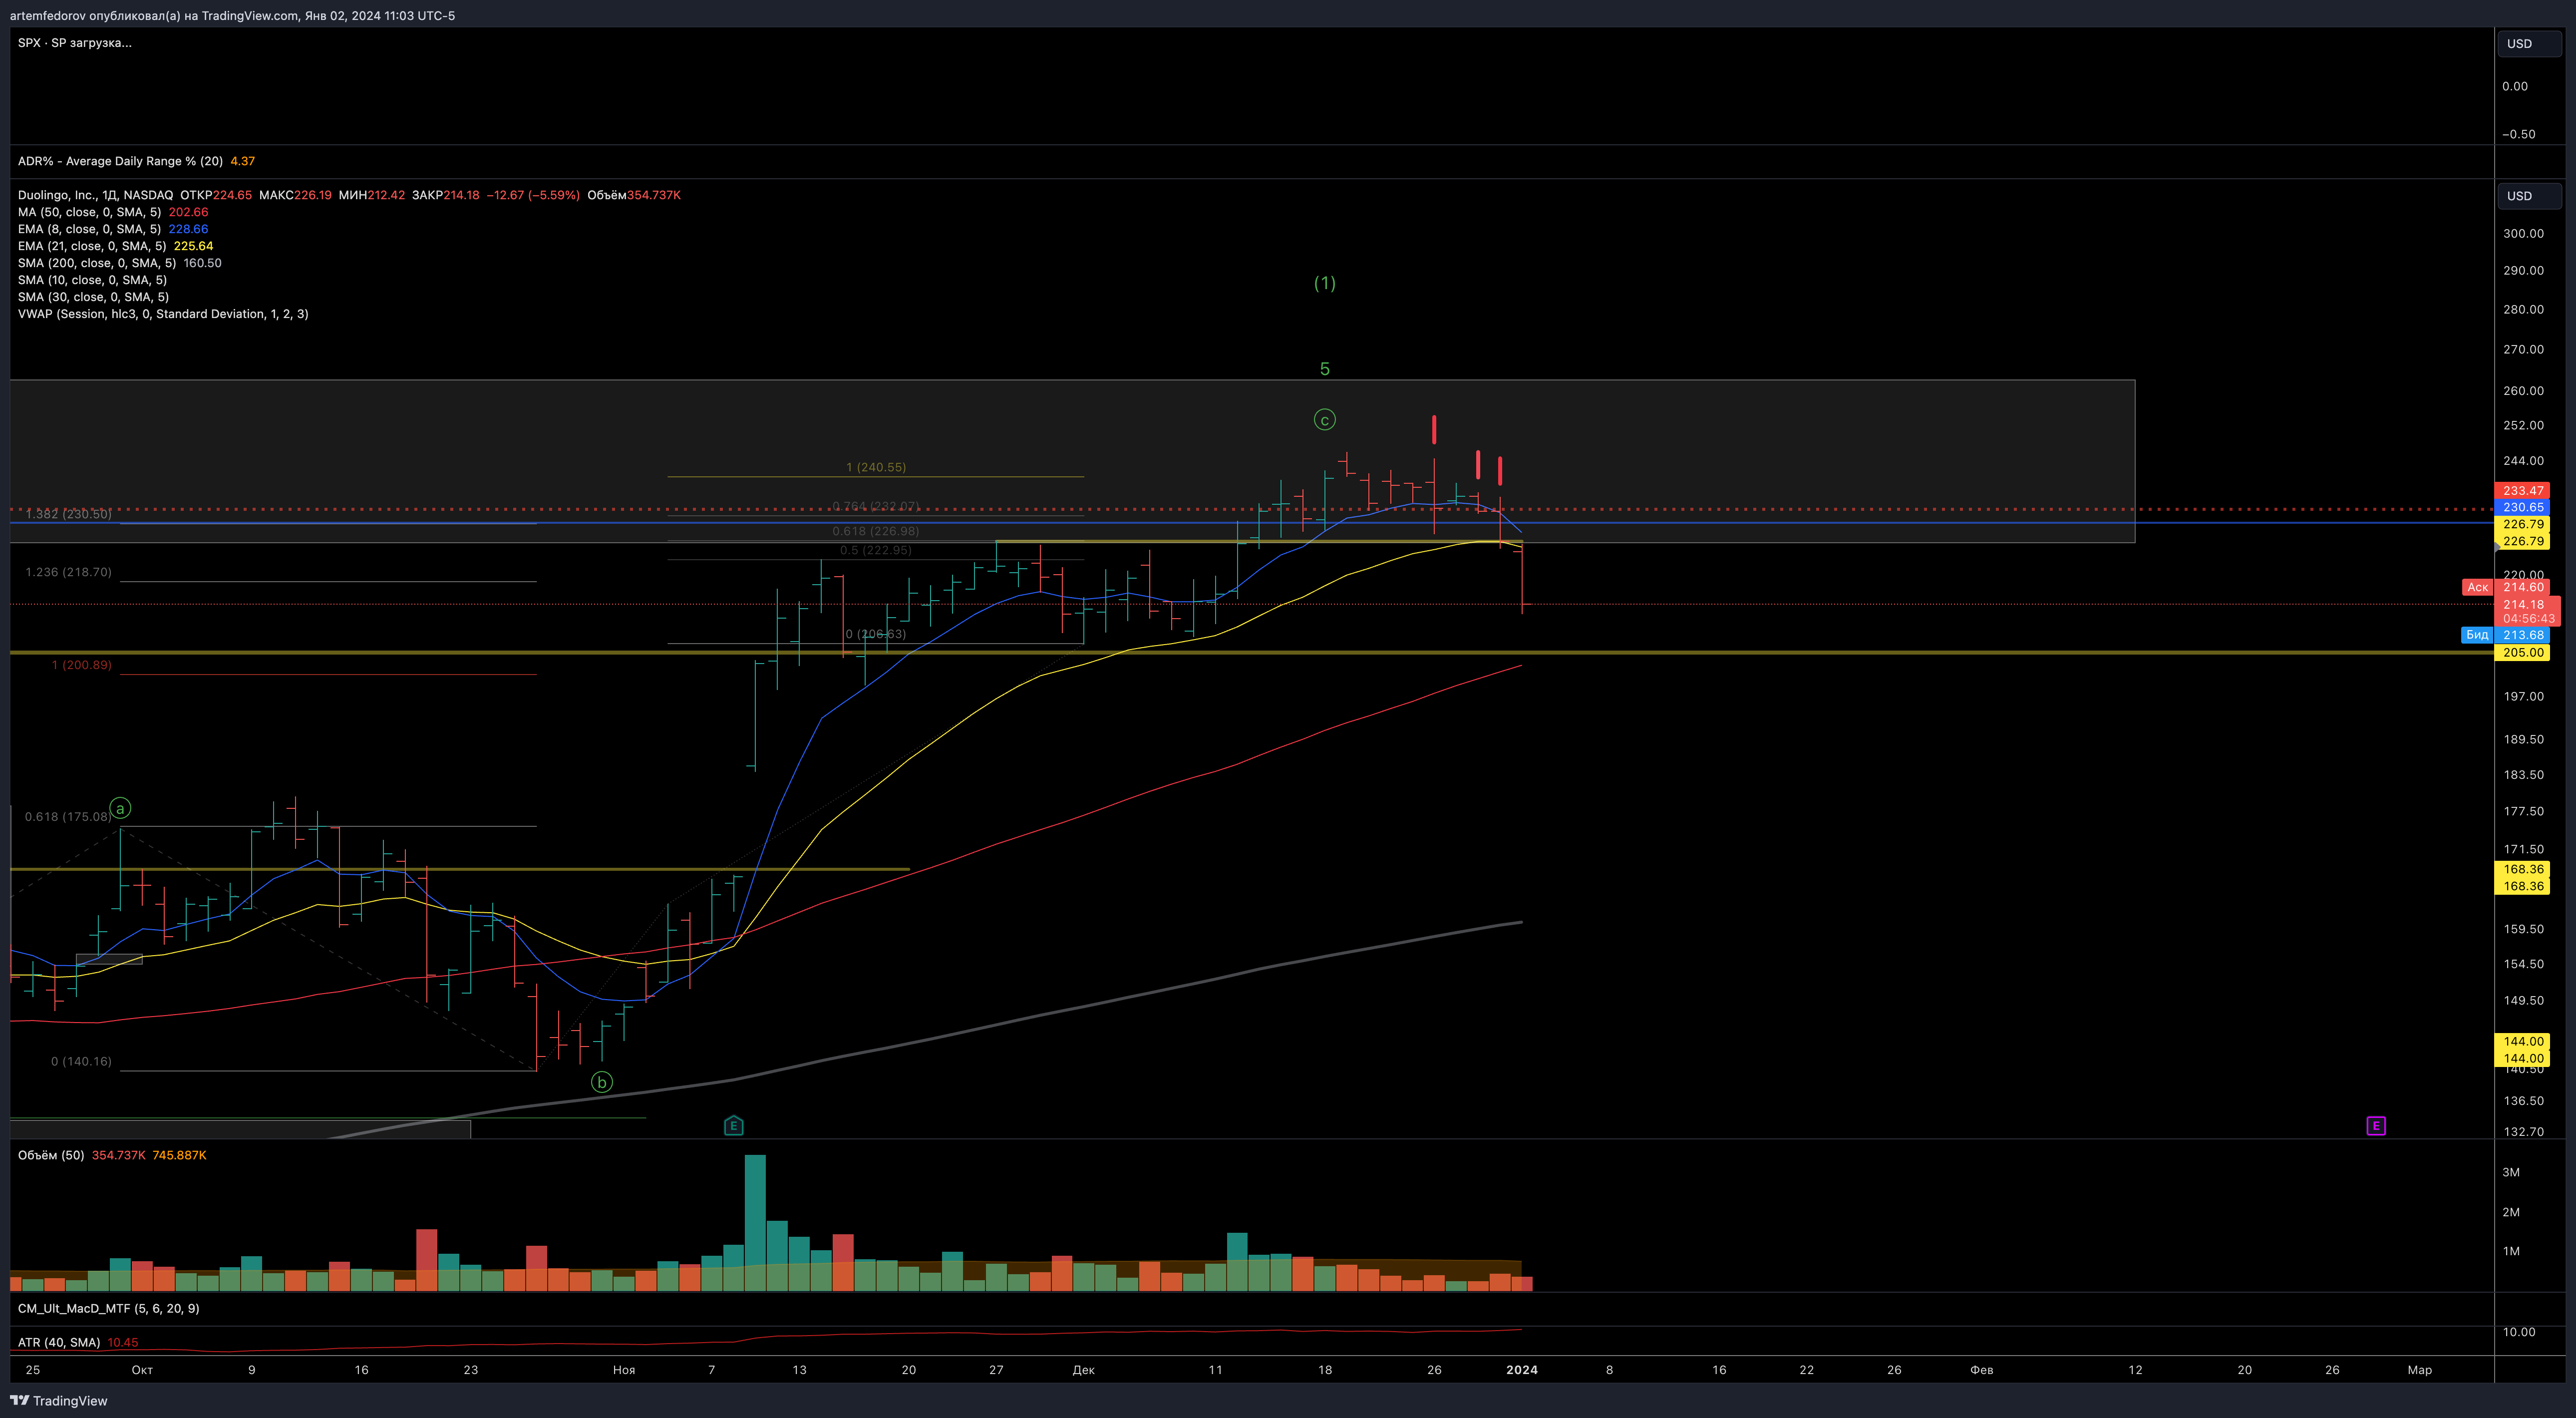The height and width of the screenshot is (1418, 2576).
Task: Click the Окт label on time axis
Action: (x=142, y=1370)
